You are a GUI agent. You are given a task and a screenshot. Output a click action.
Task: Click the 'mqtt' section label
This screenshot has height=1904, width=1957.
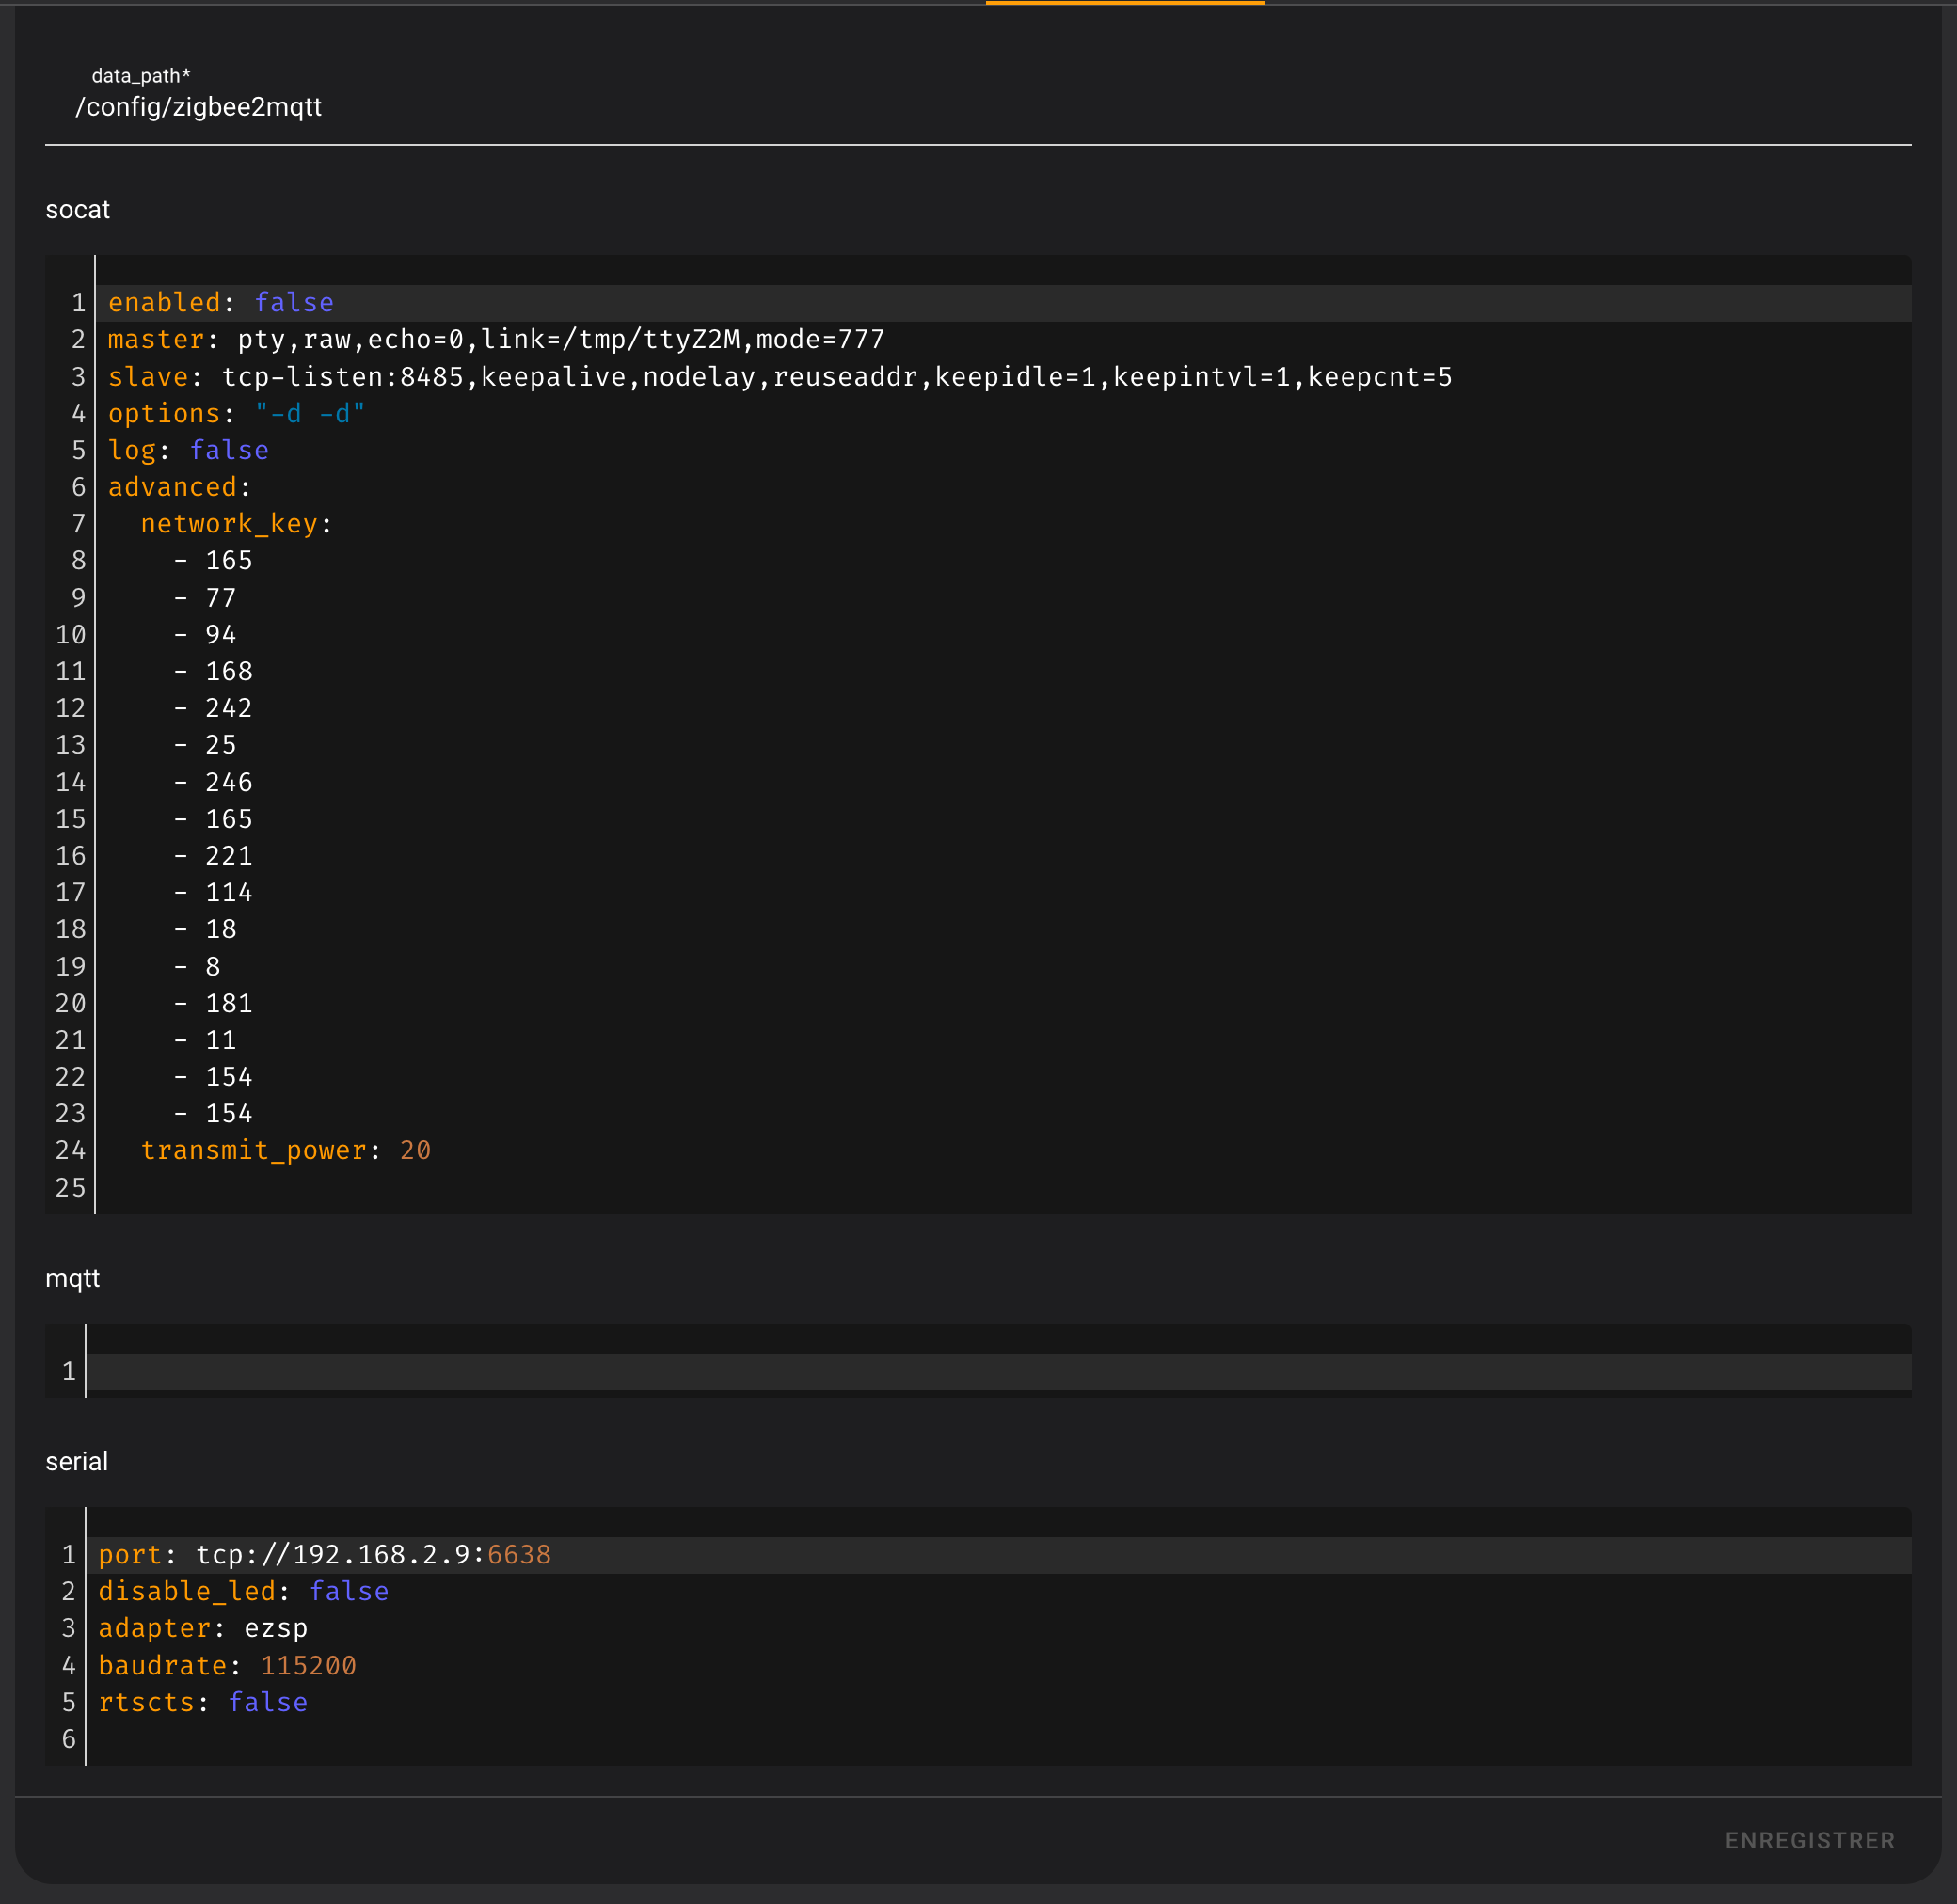pyautogui.click(x=73, y=1279)
